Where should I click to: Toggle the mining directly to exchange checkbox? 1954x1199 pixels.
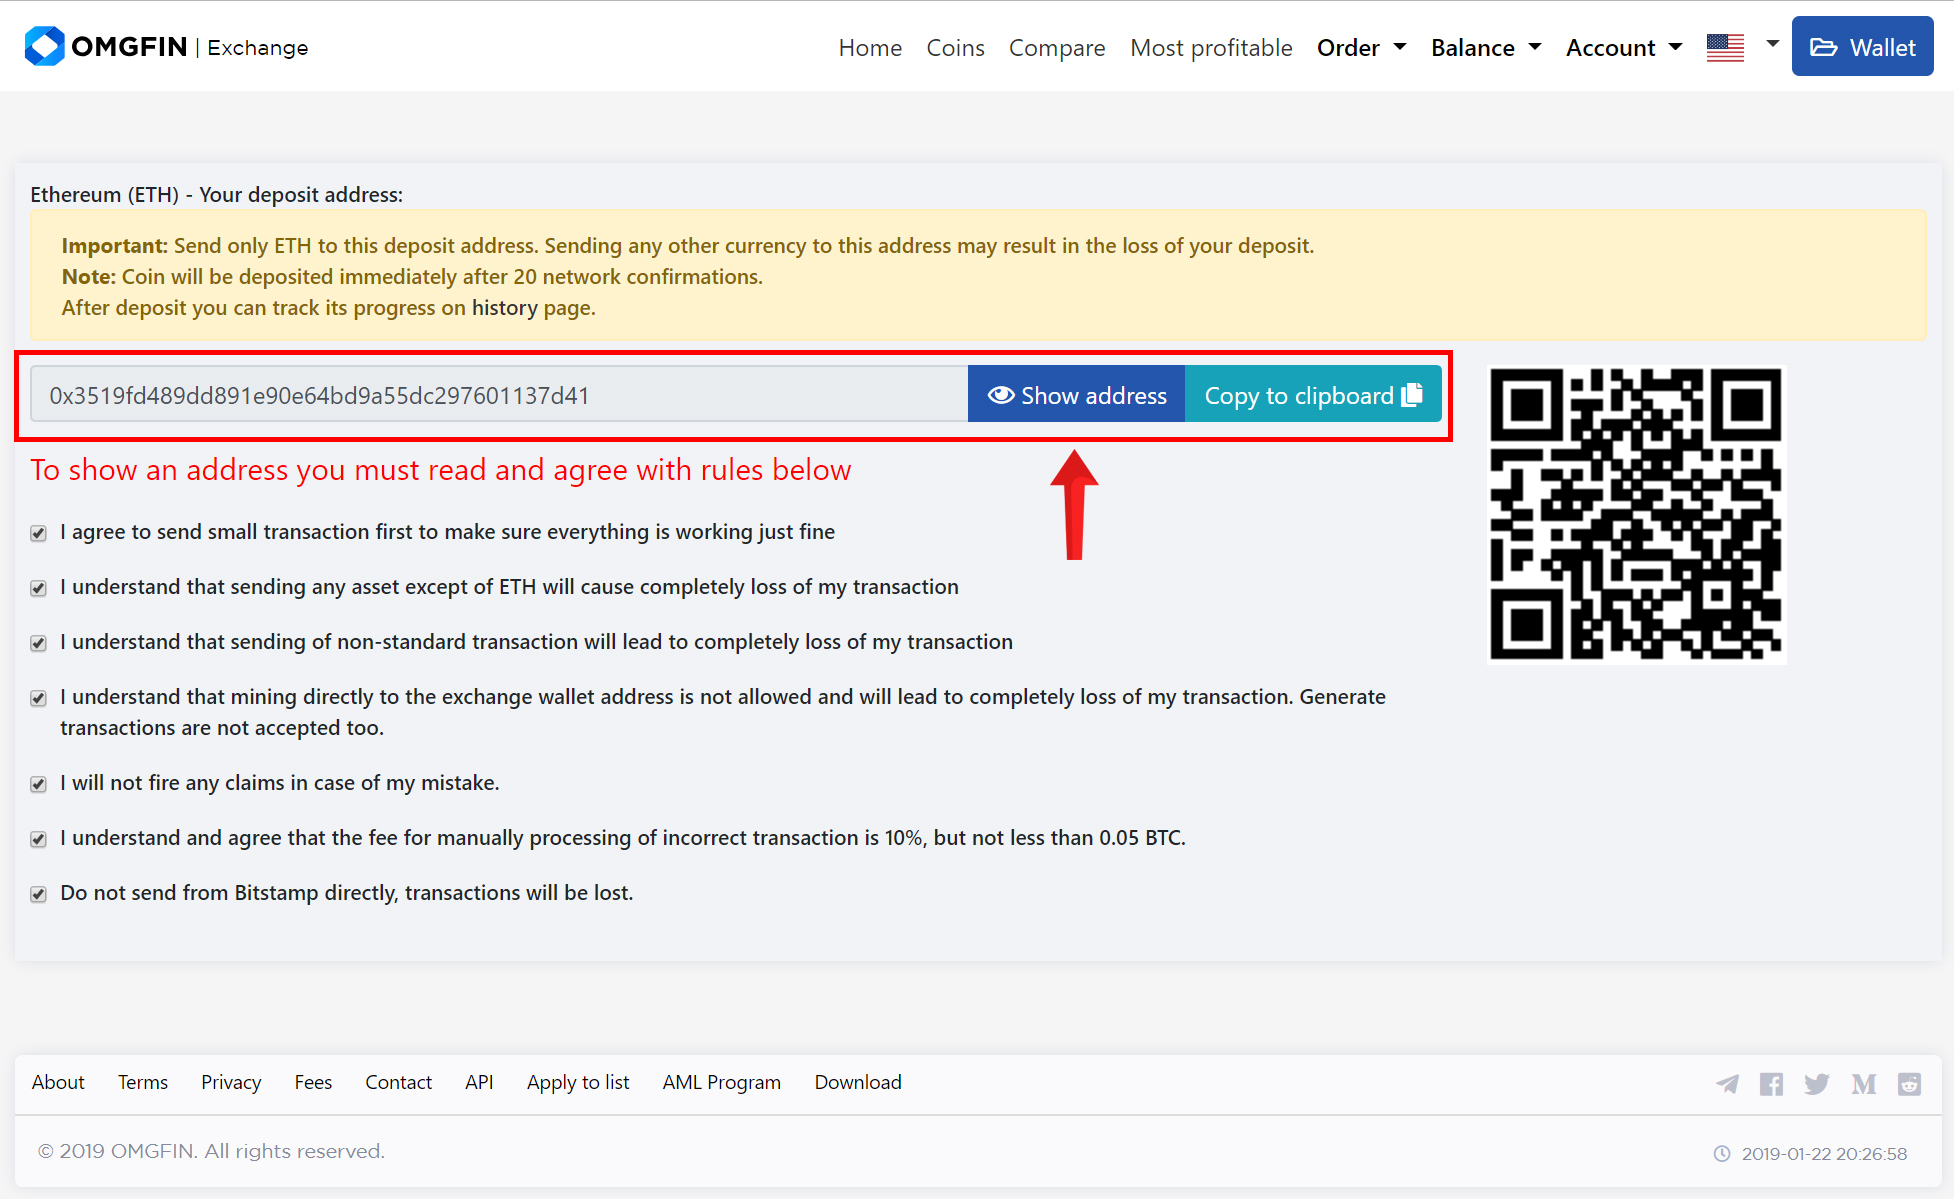pos(38,698)
